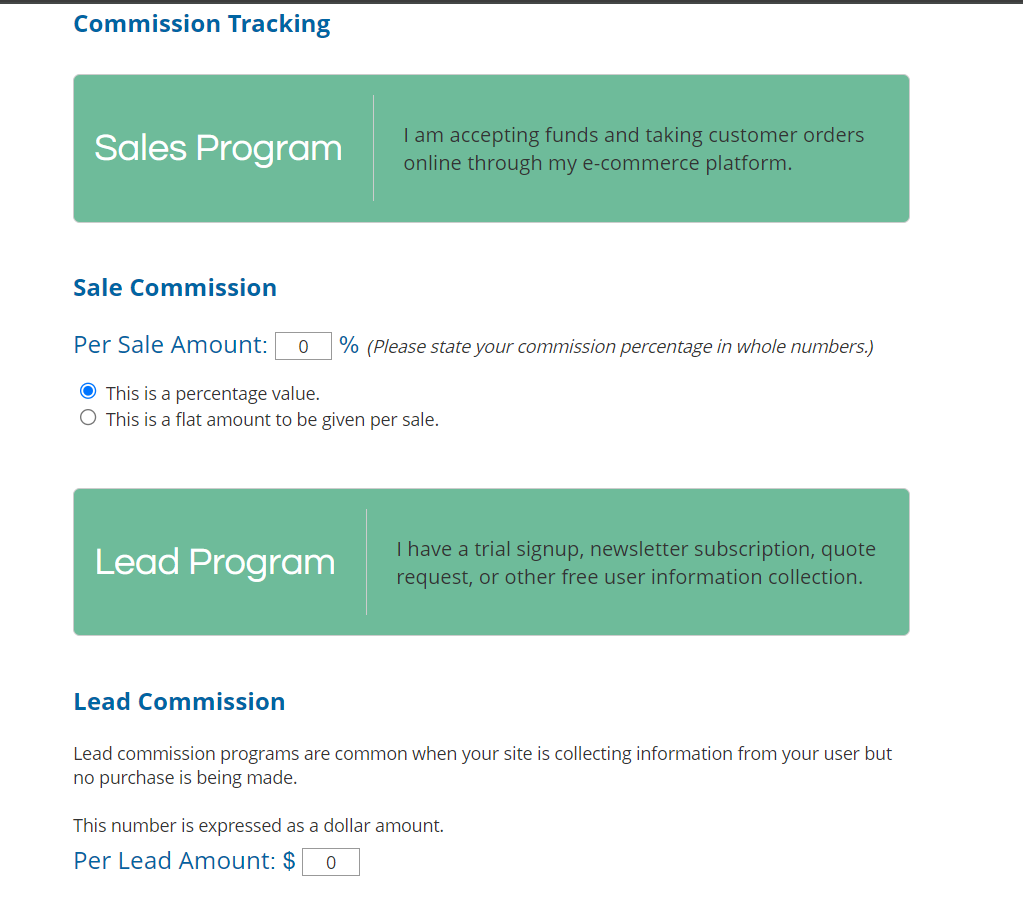Screen dimensions: 1023x897
Task: Click the "Per Lead Amount: $" label text
Action: pos(184,861)
